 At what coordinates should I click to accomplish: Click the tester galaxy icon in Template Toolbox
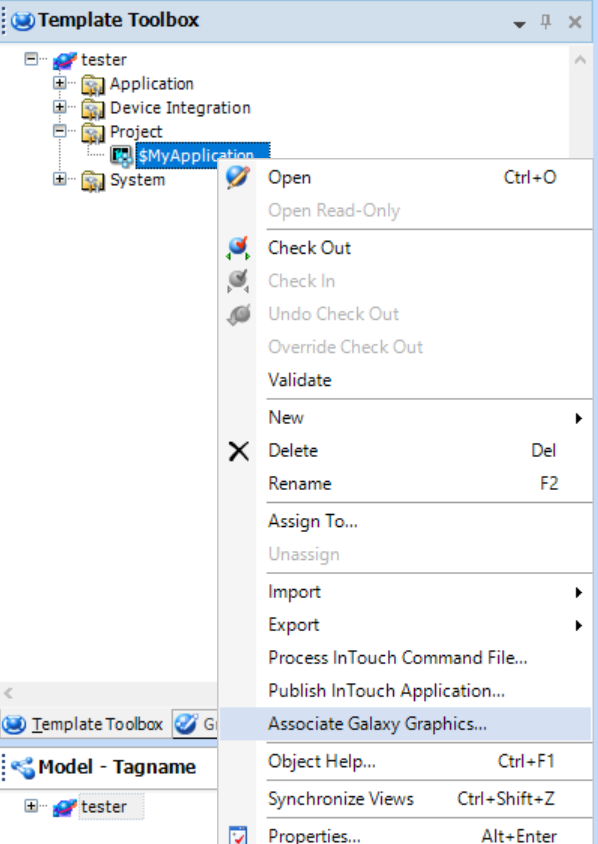(x=65, y=60)
